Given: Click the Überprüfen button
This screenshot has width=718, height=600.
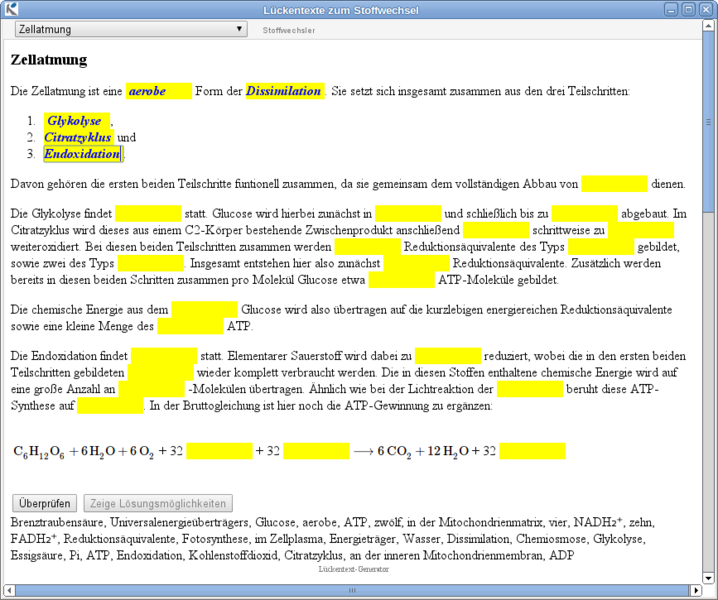Looking at the screenshot, I should [x=44, y=503].
